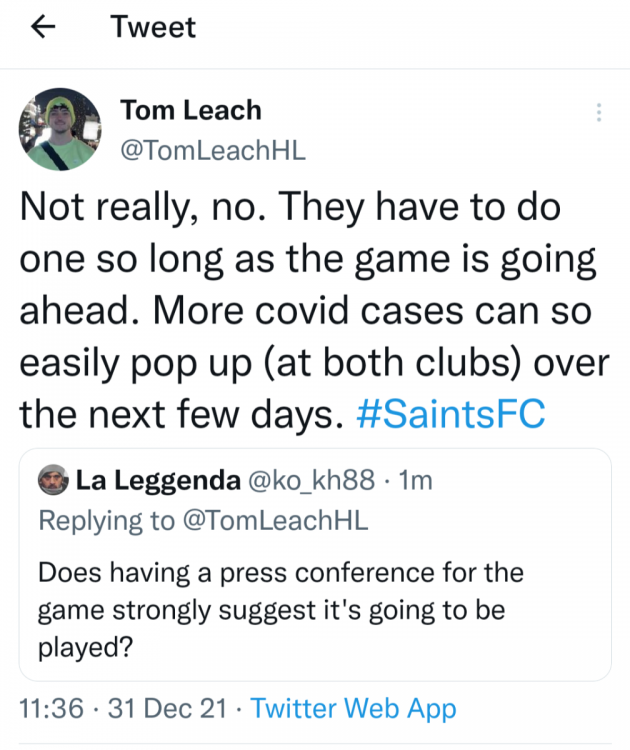Viewport: 630px width, 750px height.
Task: Open the #SaintsFC hashtag
Action: click(x=451, y=413)
